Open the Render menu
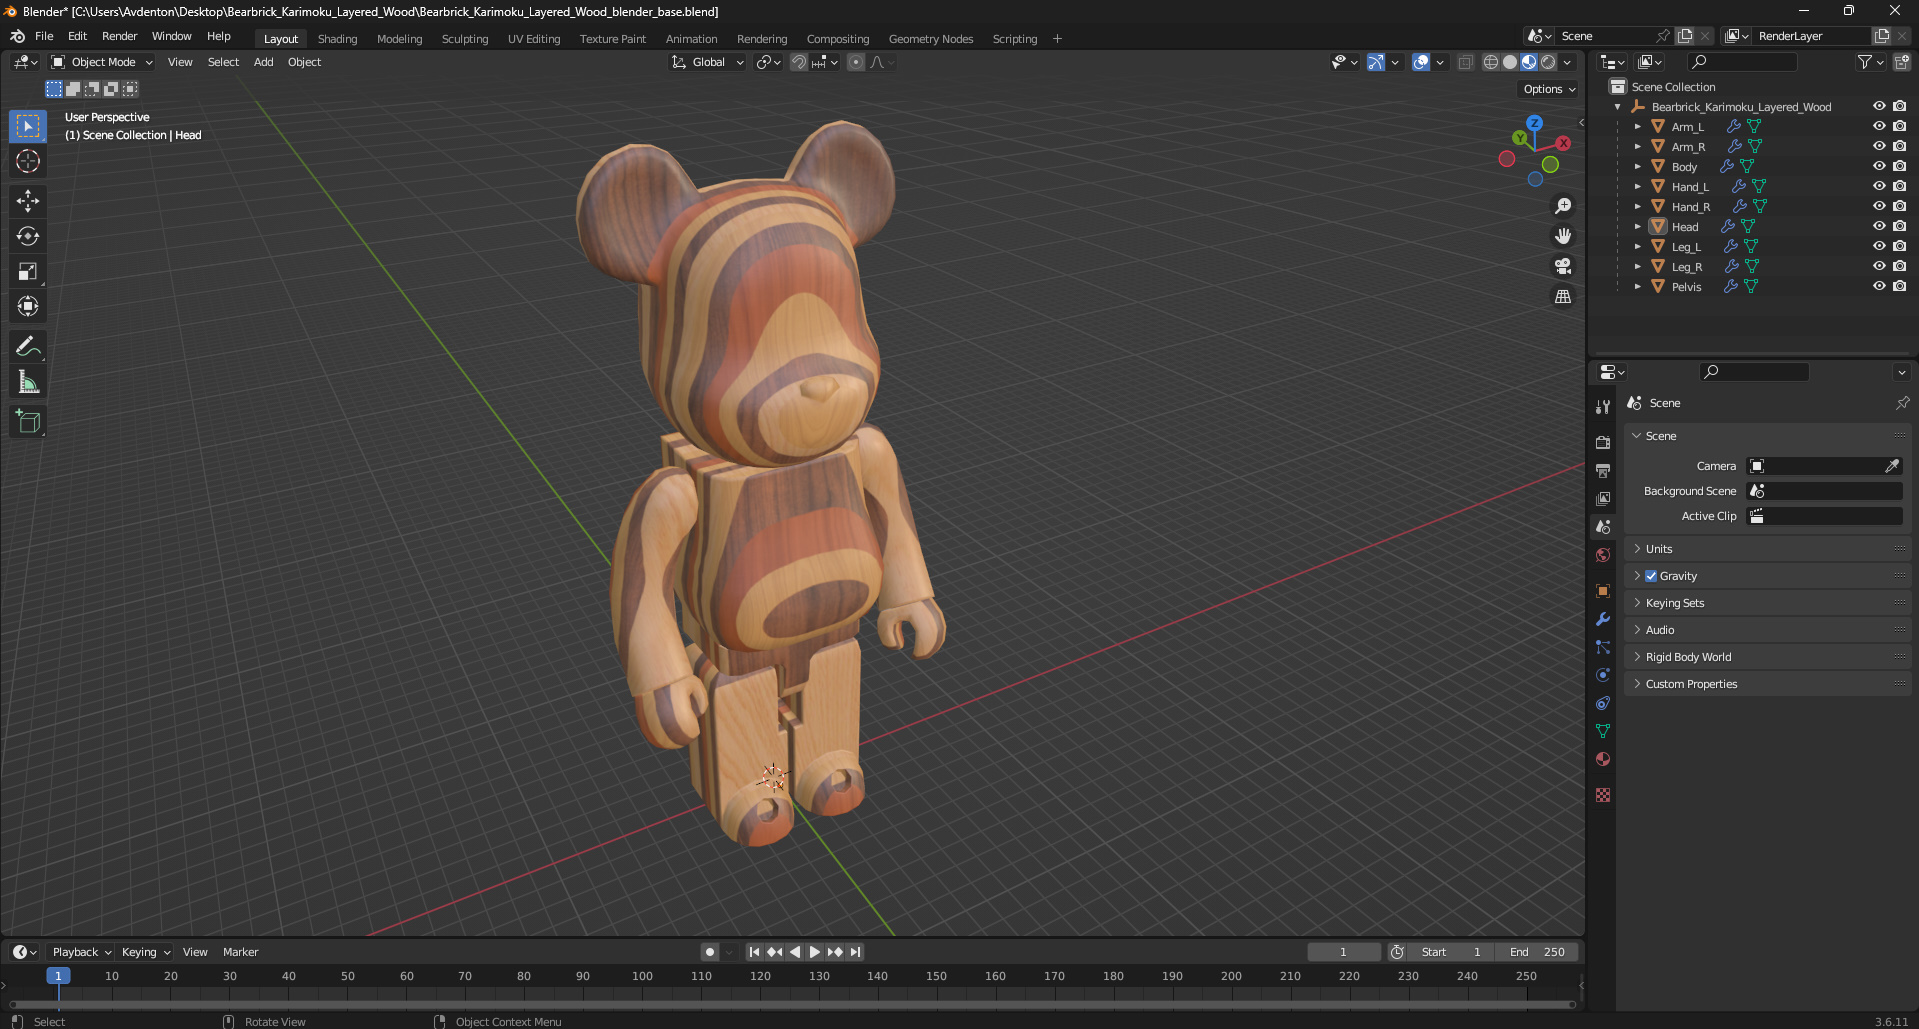The image size is (1919, 1029). pyautogui.click(x=119, y=36)
